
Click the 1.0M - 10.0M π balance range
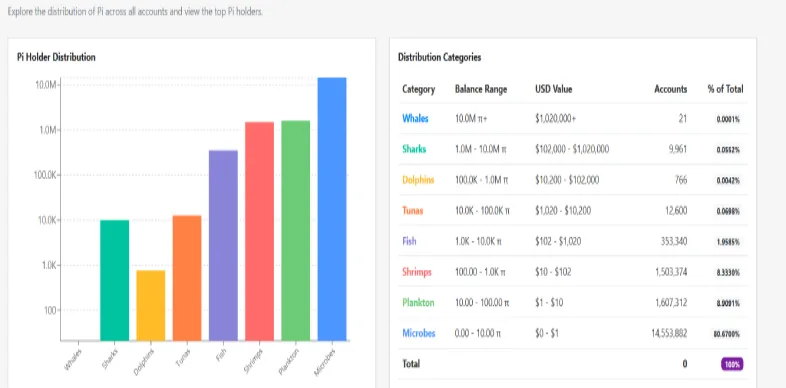[481, 149]
